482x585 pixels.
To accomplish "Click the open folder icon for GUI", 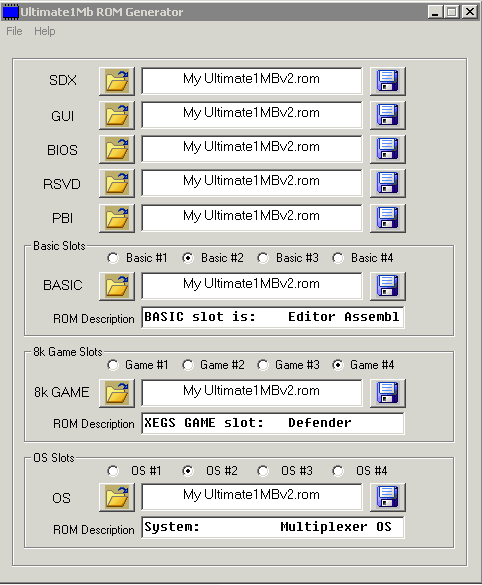I will [x=117, y=115].
